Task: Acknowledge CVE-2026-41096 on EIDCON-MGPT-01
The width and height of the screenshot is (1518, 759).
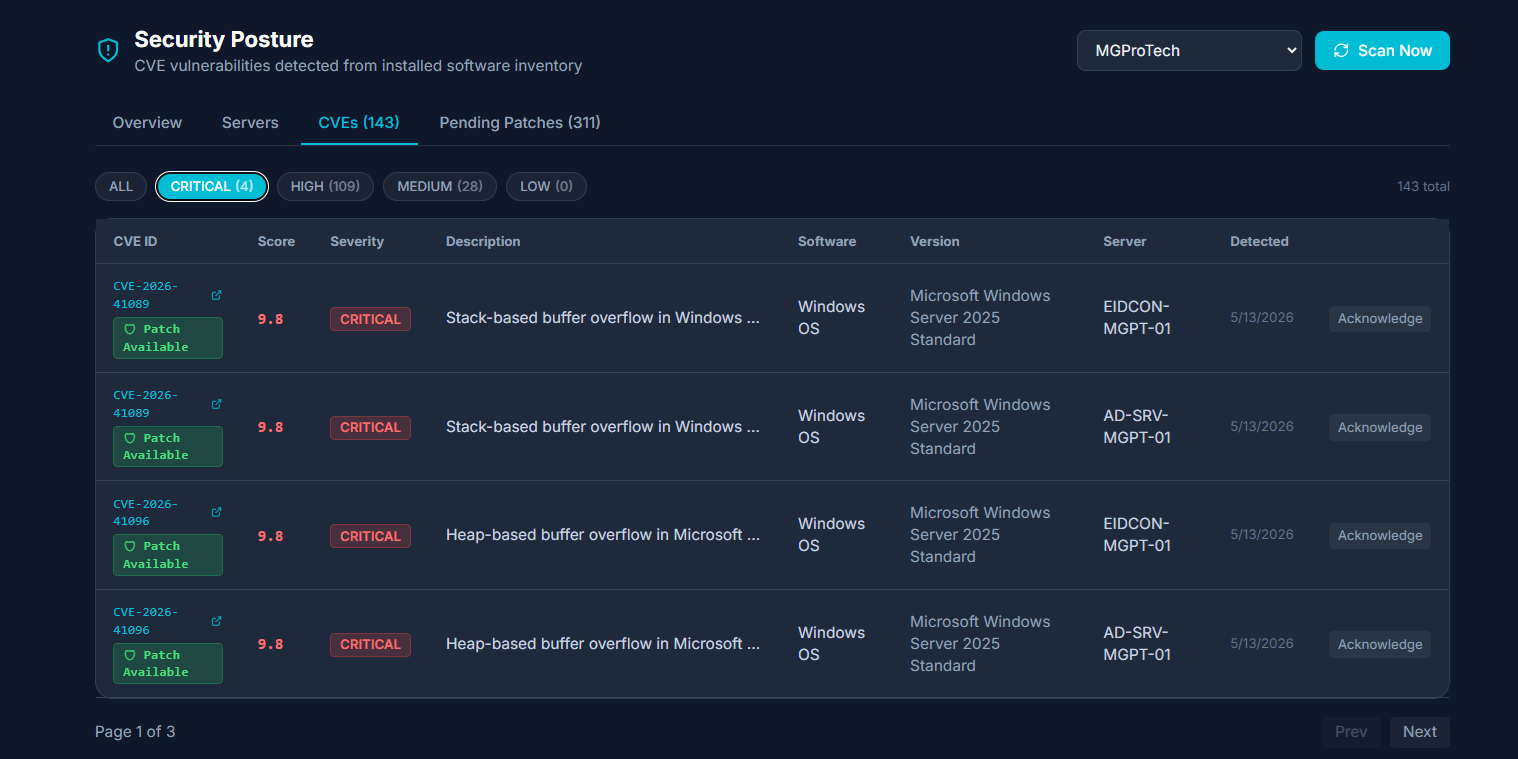Action: (1380, 535)
